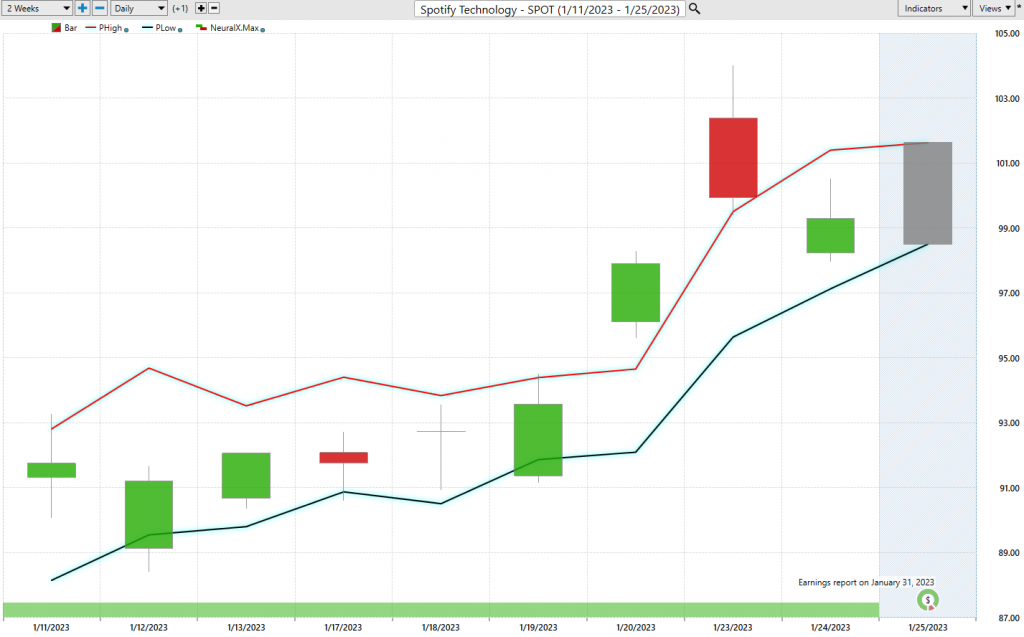
Task: Click the NeuralX.Max green-red legend icon
Action: [x=201, y=28]
